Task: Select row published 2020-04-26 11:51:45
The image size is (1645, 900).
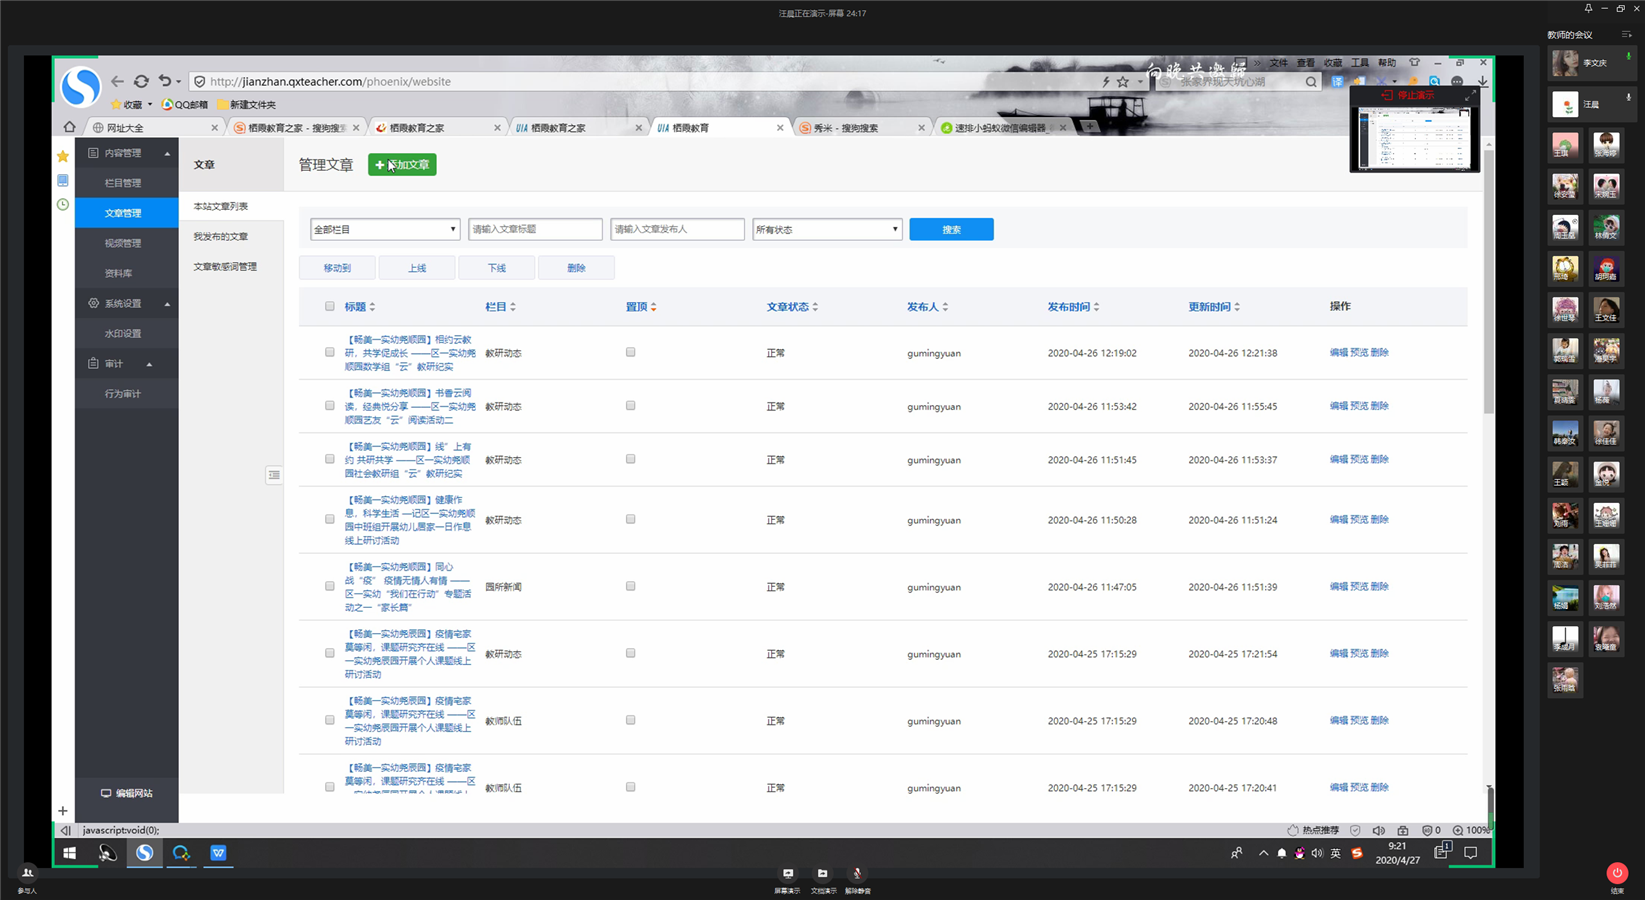Action: [x=330, y=460]
